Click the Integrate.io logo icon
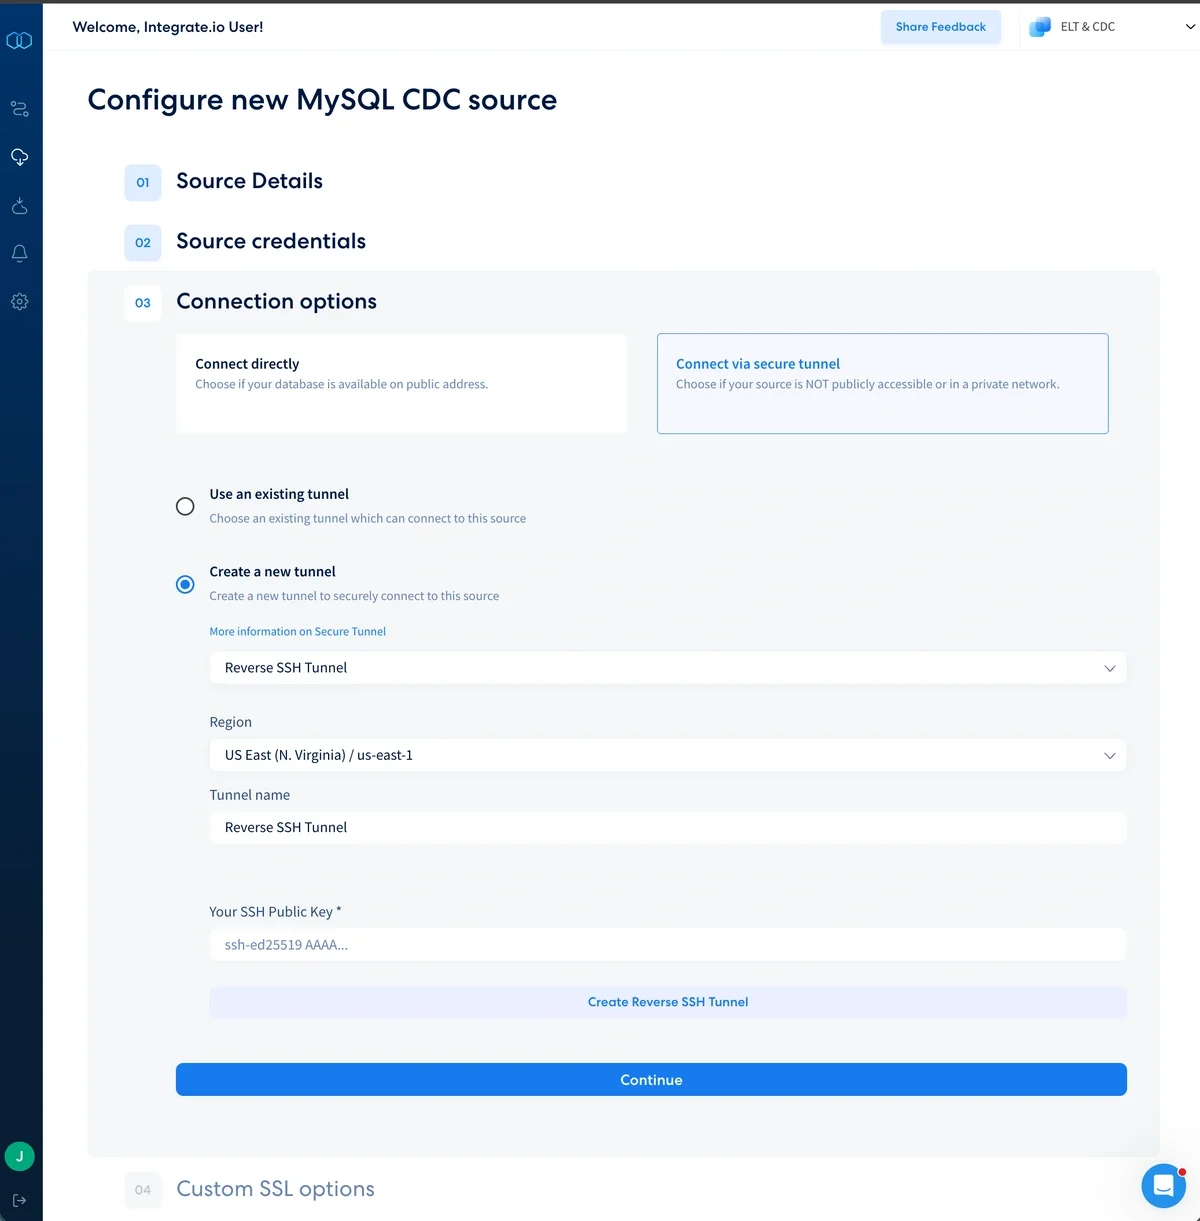This screenshot has height=1221, width=1200. pyautogui.click(x=19, y=41)
